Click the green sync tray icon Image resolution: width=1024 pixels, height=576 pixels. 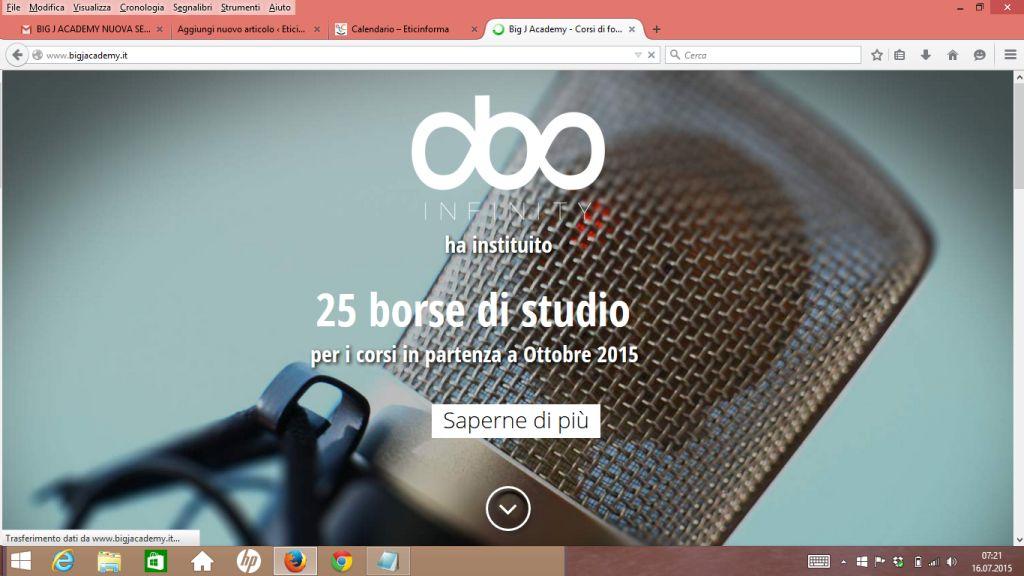pos(899,562)
